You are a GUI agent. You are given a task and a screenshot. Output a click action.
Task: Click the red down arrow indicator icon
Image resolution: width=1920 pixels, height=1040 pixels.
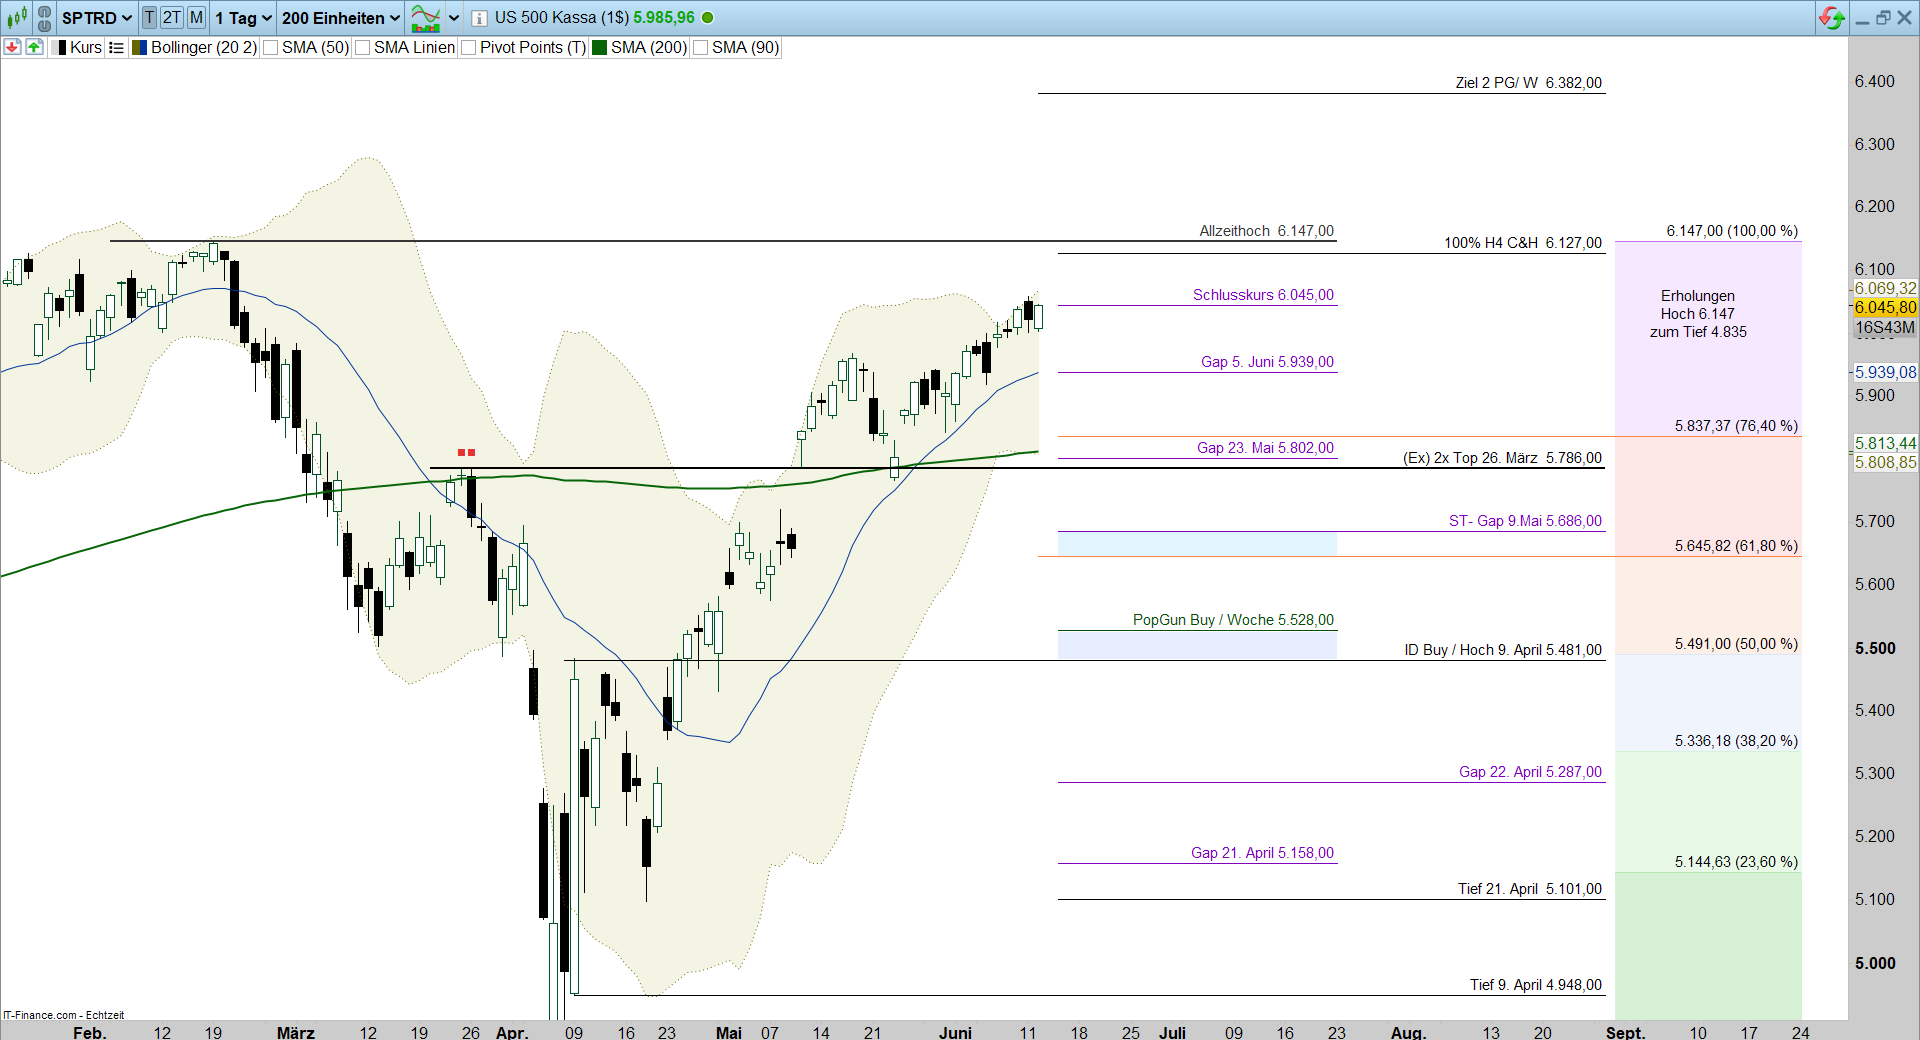[x=12, y=47]
